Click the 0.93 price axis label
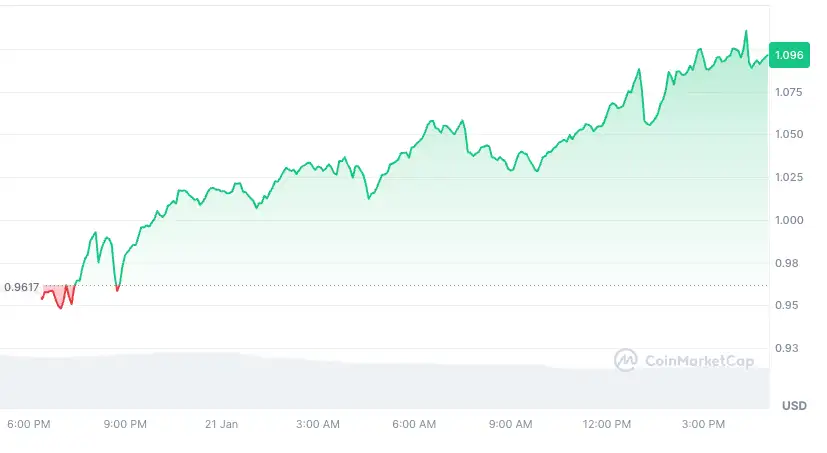Screen dimensions: 827x453 (x=786, y=348)
